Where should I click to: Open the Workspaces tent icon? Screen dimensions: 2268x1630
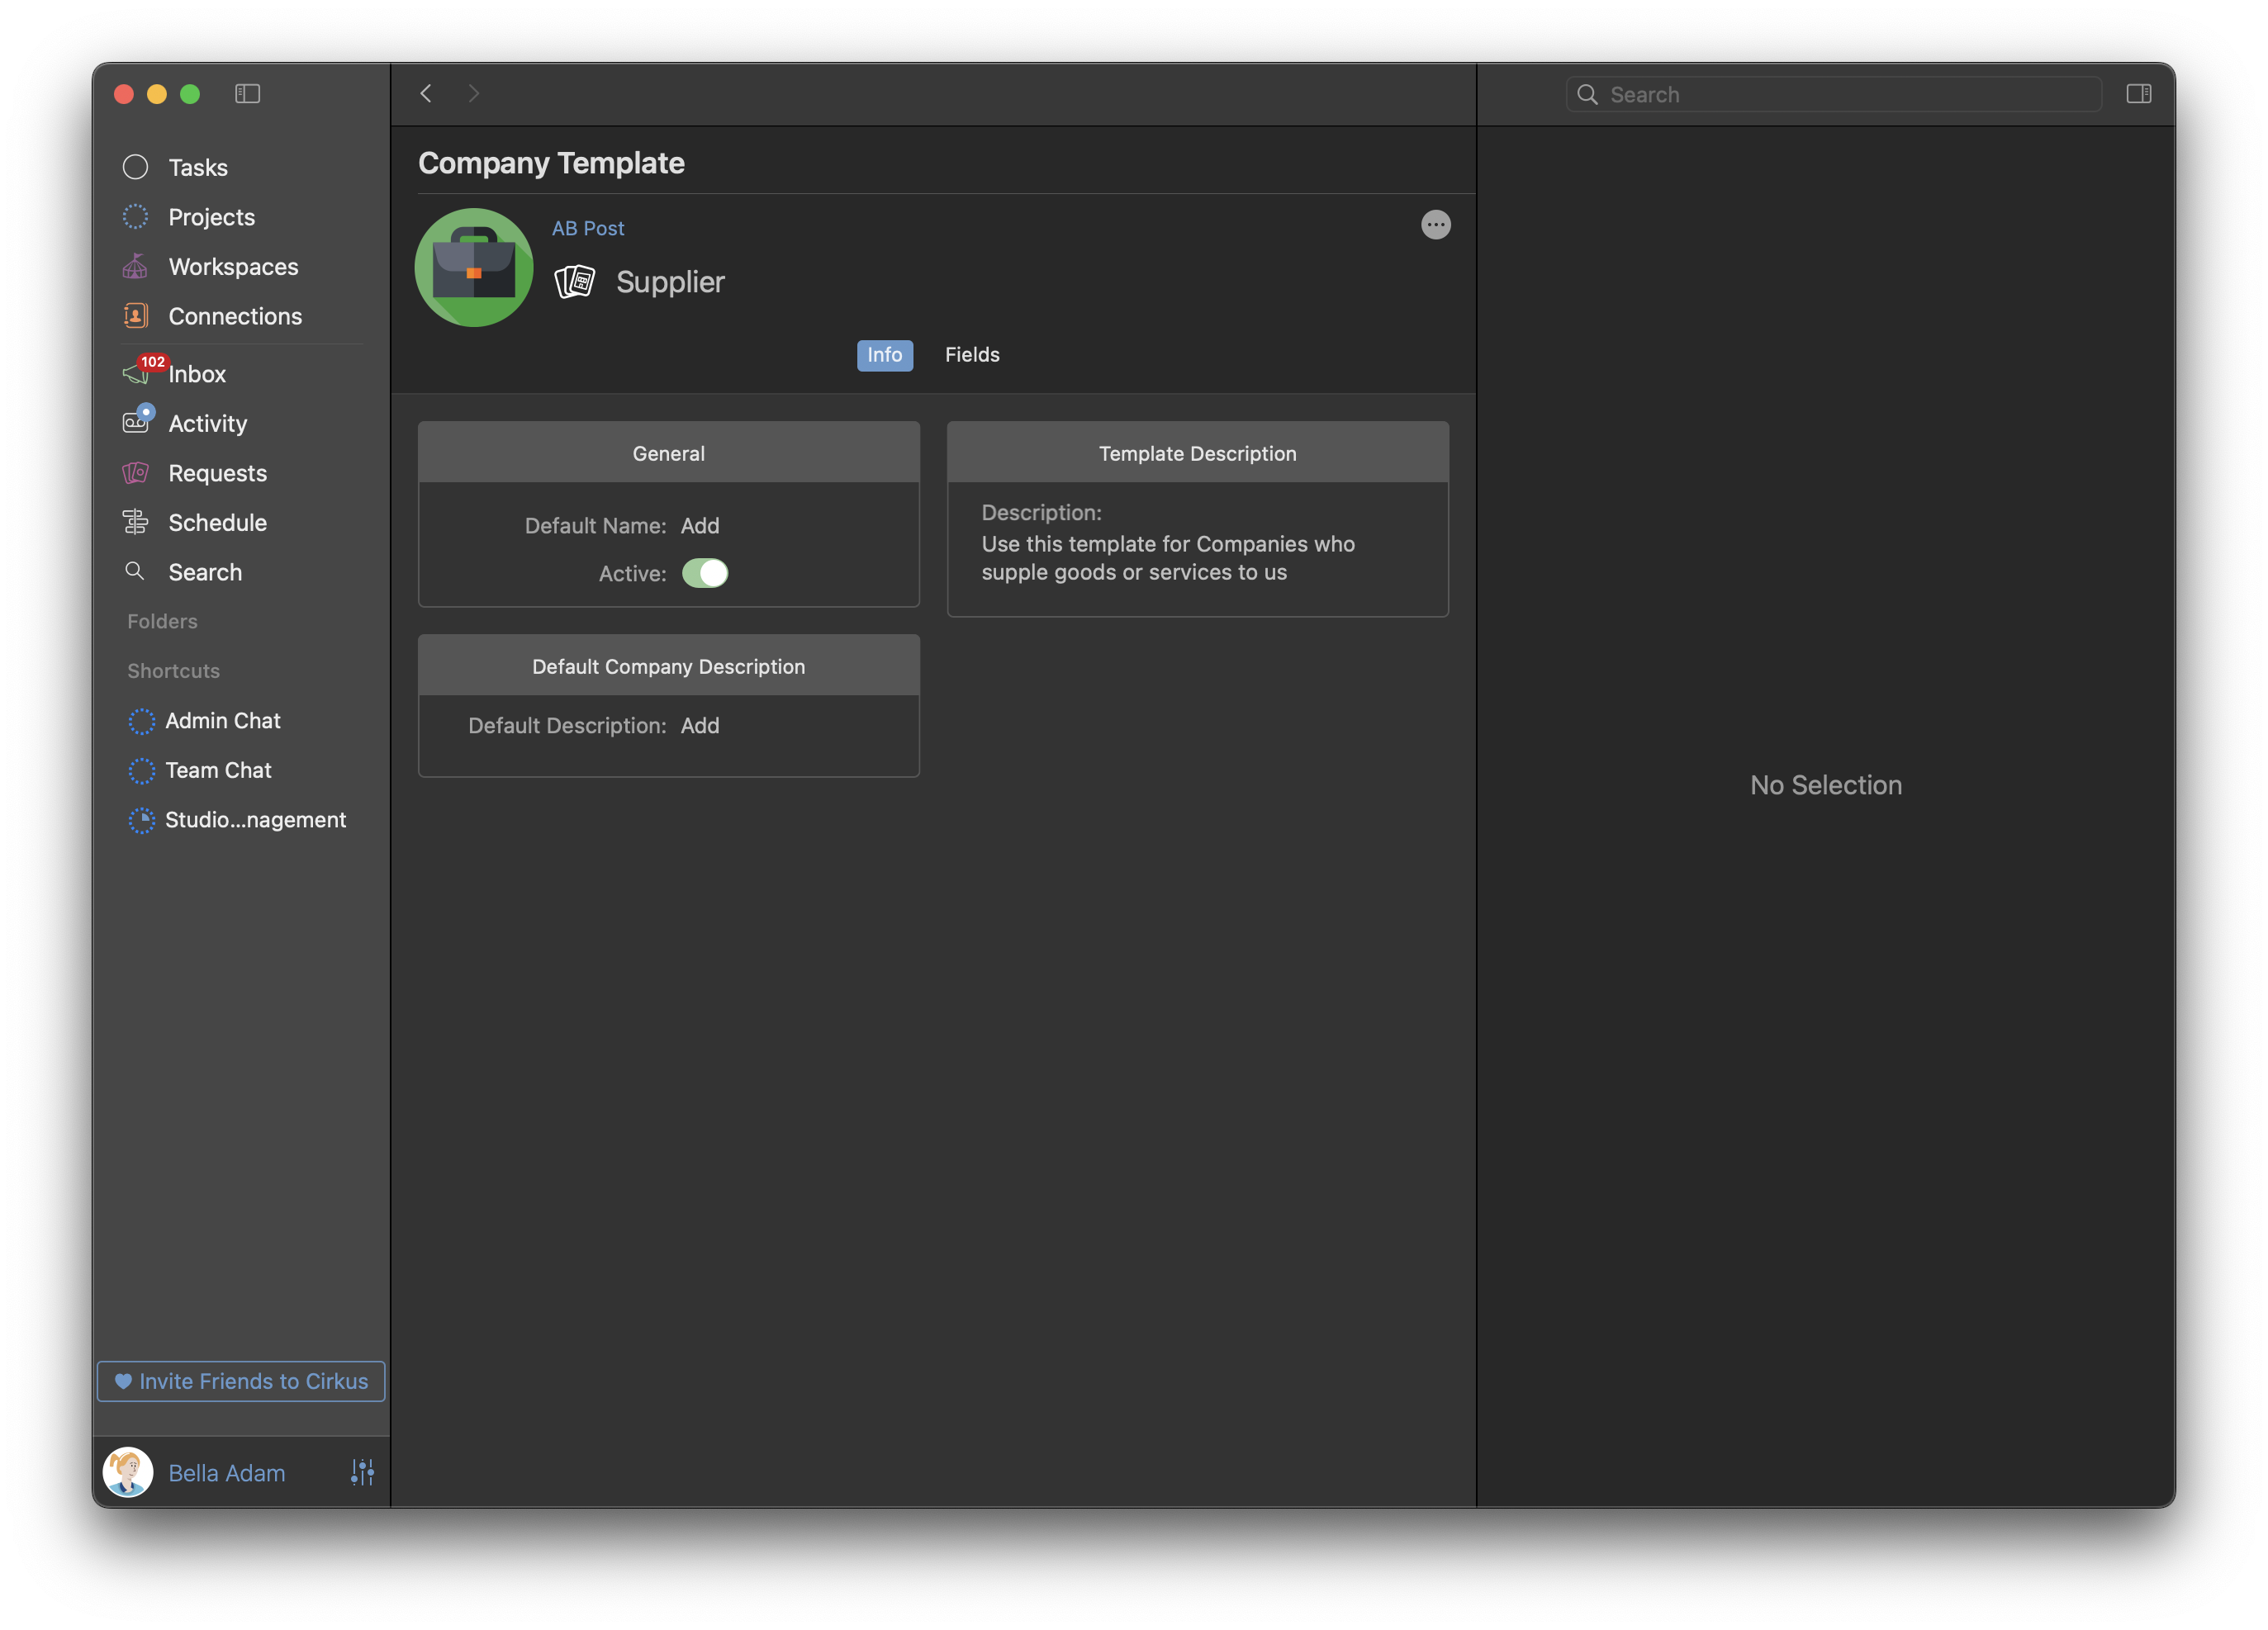135,266
